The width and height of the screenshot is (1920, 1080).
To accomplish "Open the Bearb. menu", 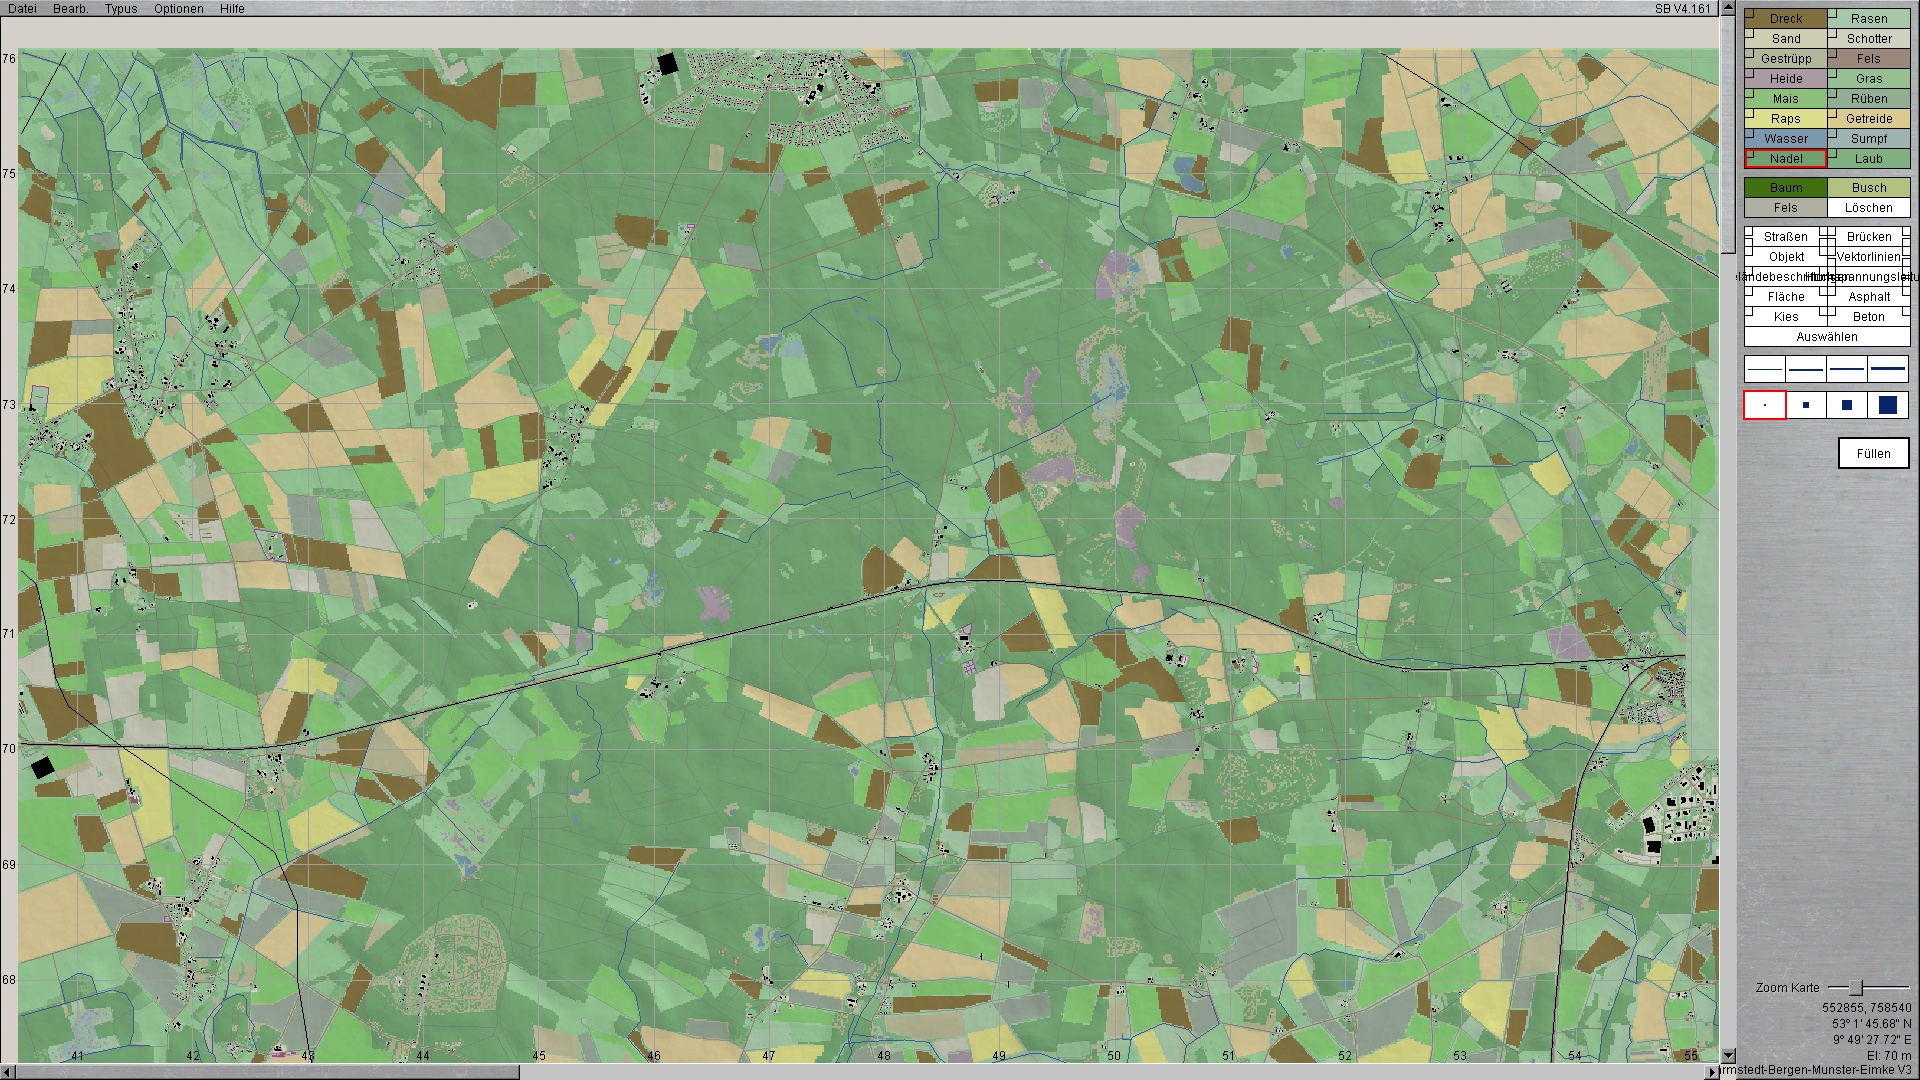I will pyautogui.click(x=70, y=9).
